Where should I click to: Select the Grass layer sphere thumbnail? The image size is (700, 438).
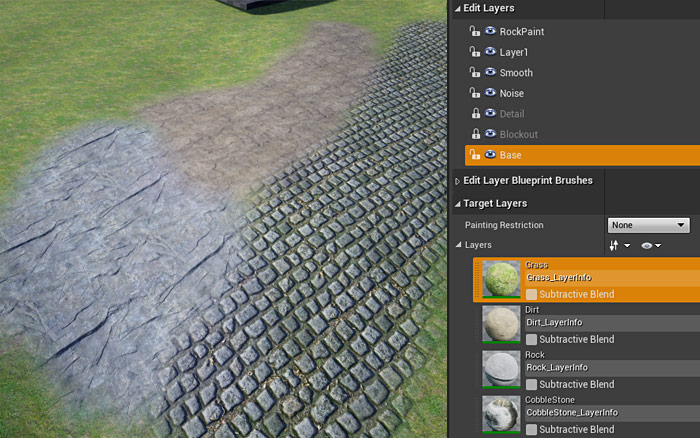point(501,279)
